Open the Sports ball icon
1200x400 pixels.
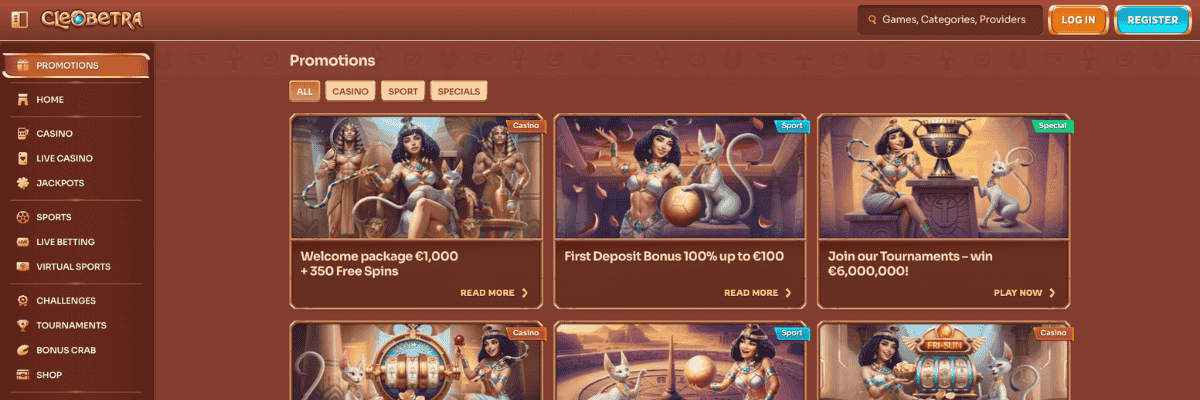23,217
